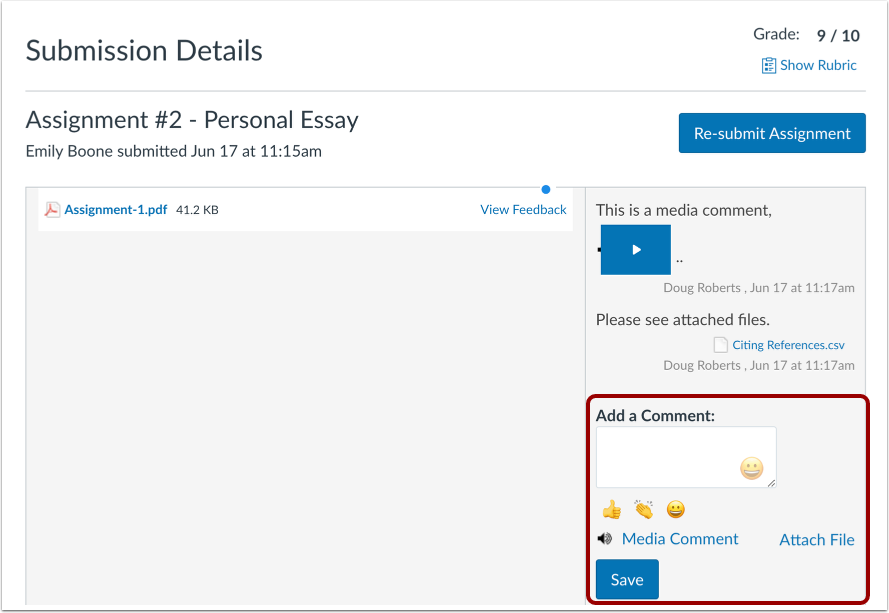The image size is (889, 613).
Task: Insert the grinning face emoji below the comment box
Action: [675, 509]
